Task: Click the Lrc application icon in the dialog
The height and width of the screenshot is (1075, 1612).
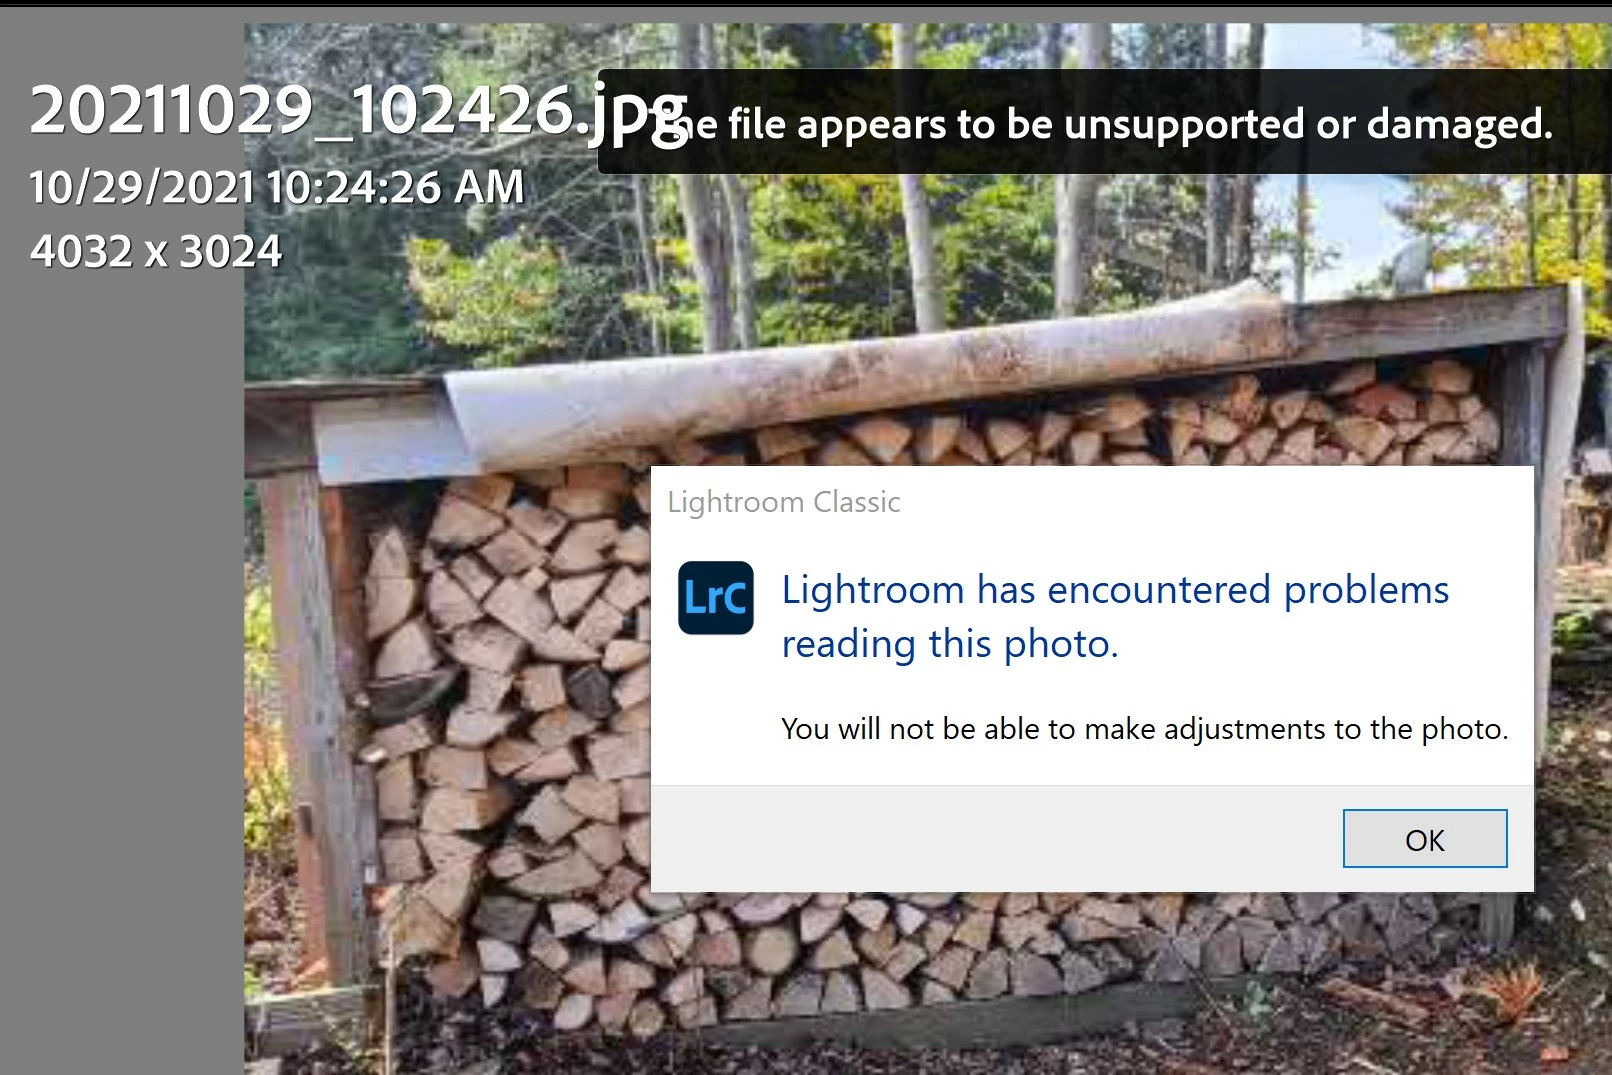Action: click(715, 598)
